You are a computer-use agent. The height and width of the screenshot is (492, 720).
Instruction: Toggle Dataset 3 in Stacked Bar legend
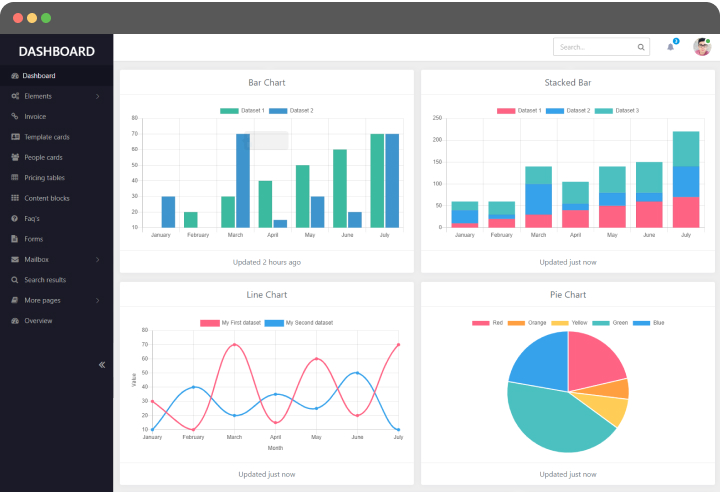[617, 111]
